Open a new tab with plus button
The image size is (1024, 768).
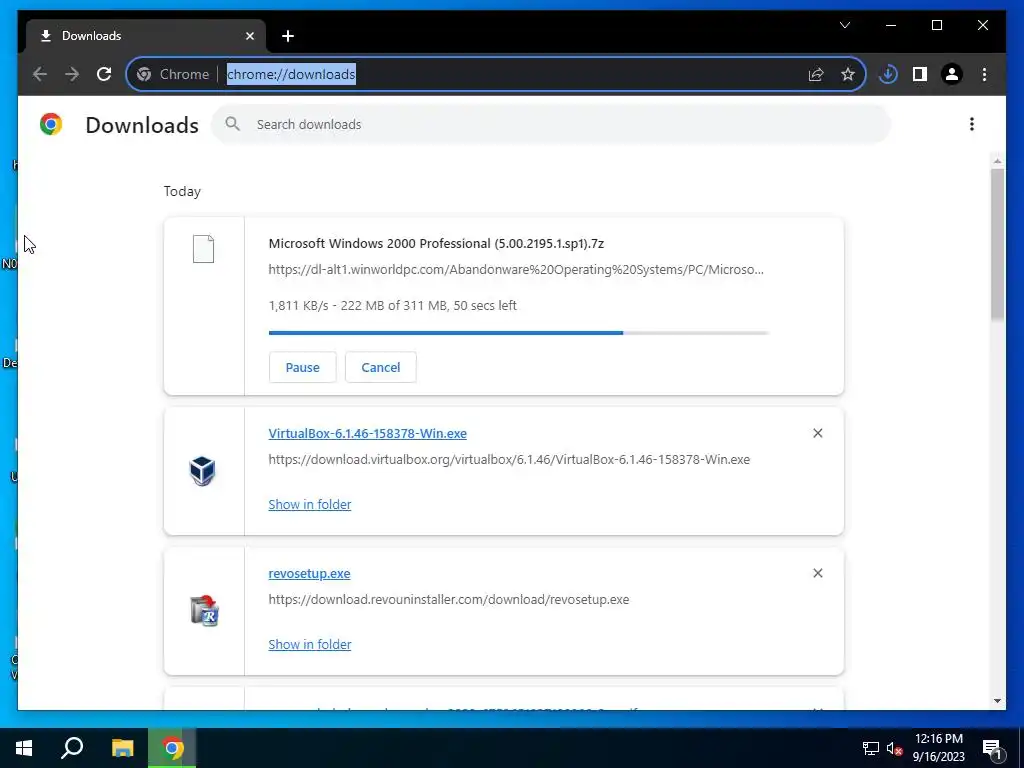coord(288,36)
